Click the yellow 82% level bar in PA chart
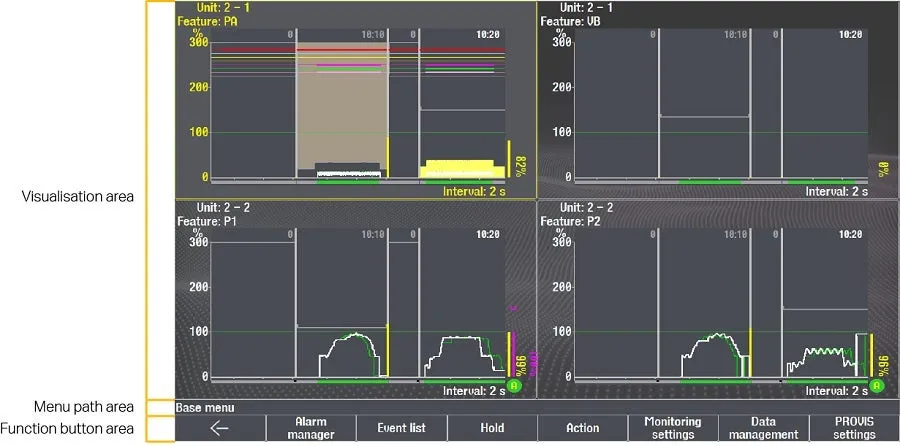 click(509, 160)
